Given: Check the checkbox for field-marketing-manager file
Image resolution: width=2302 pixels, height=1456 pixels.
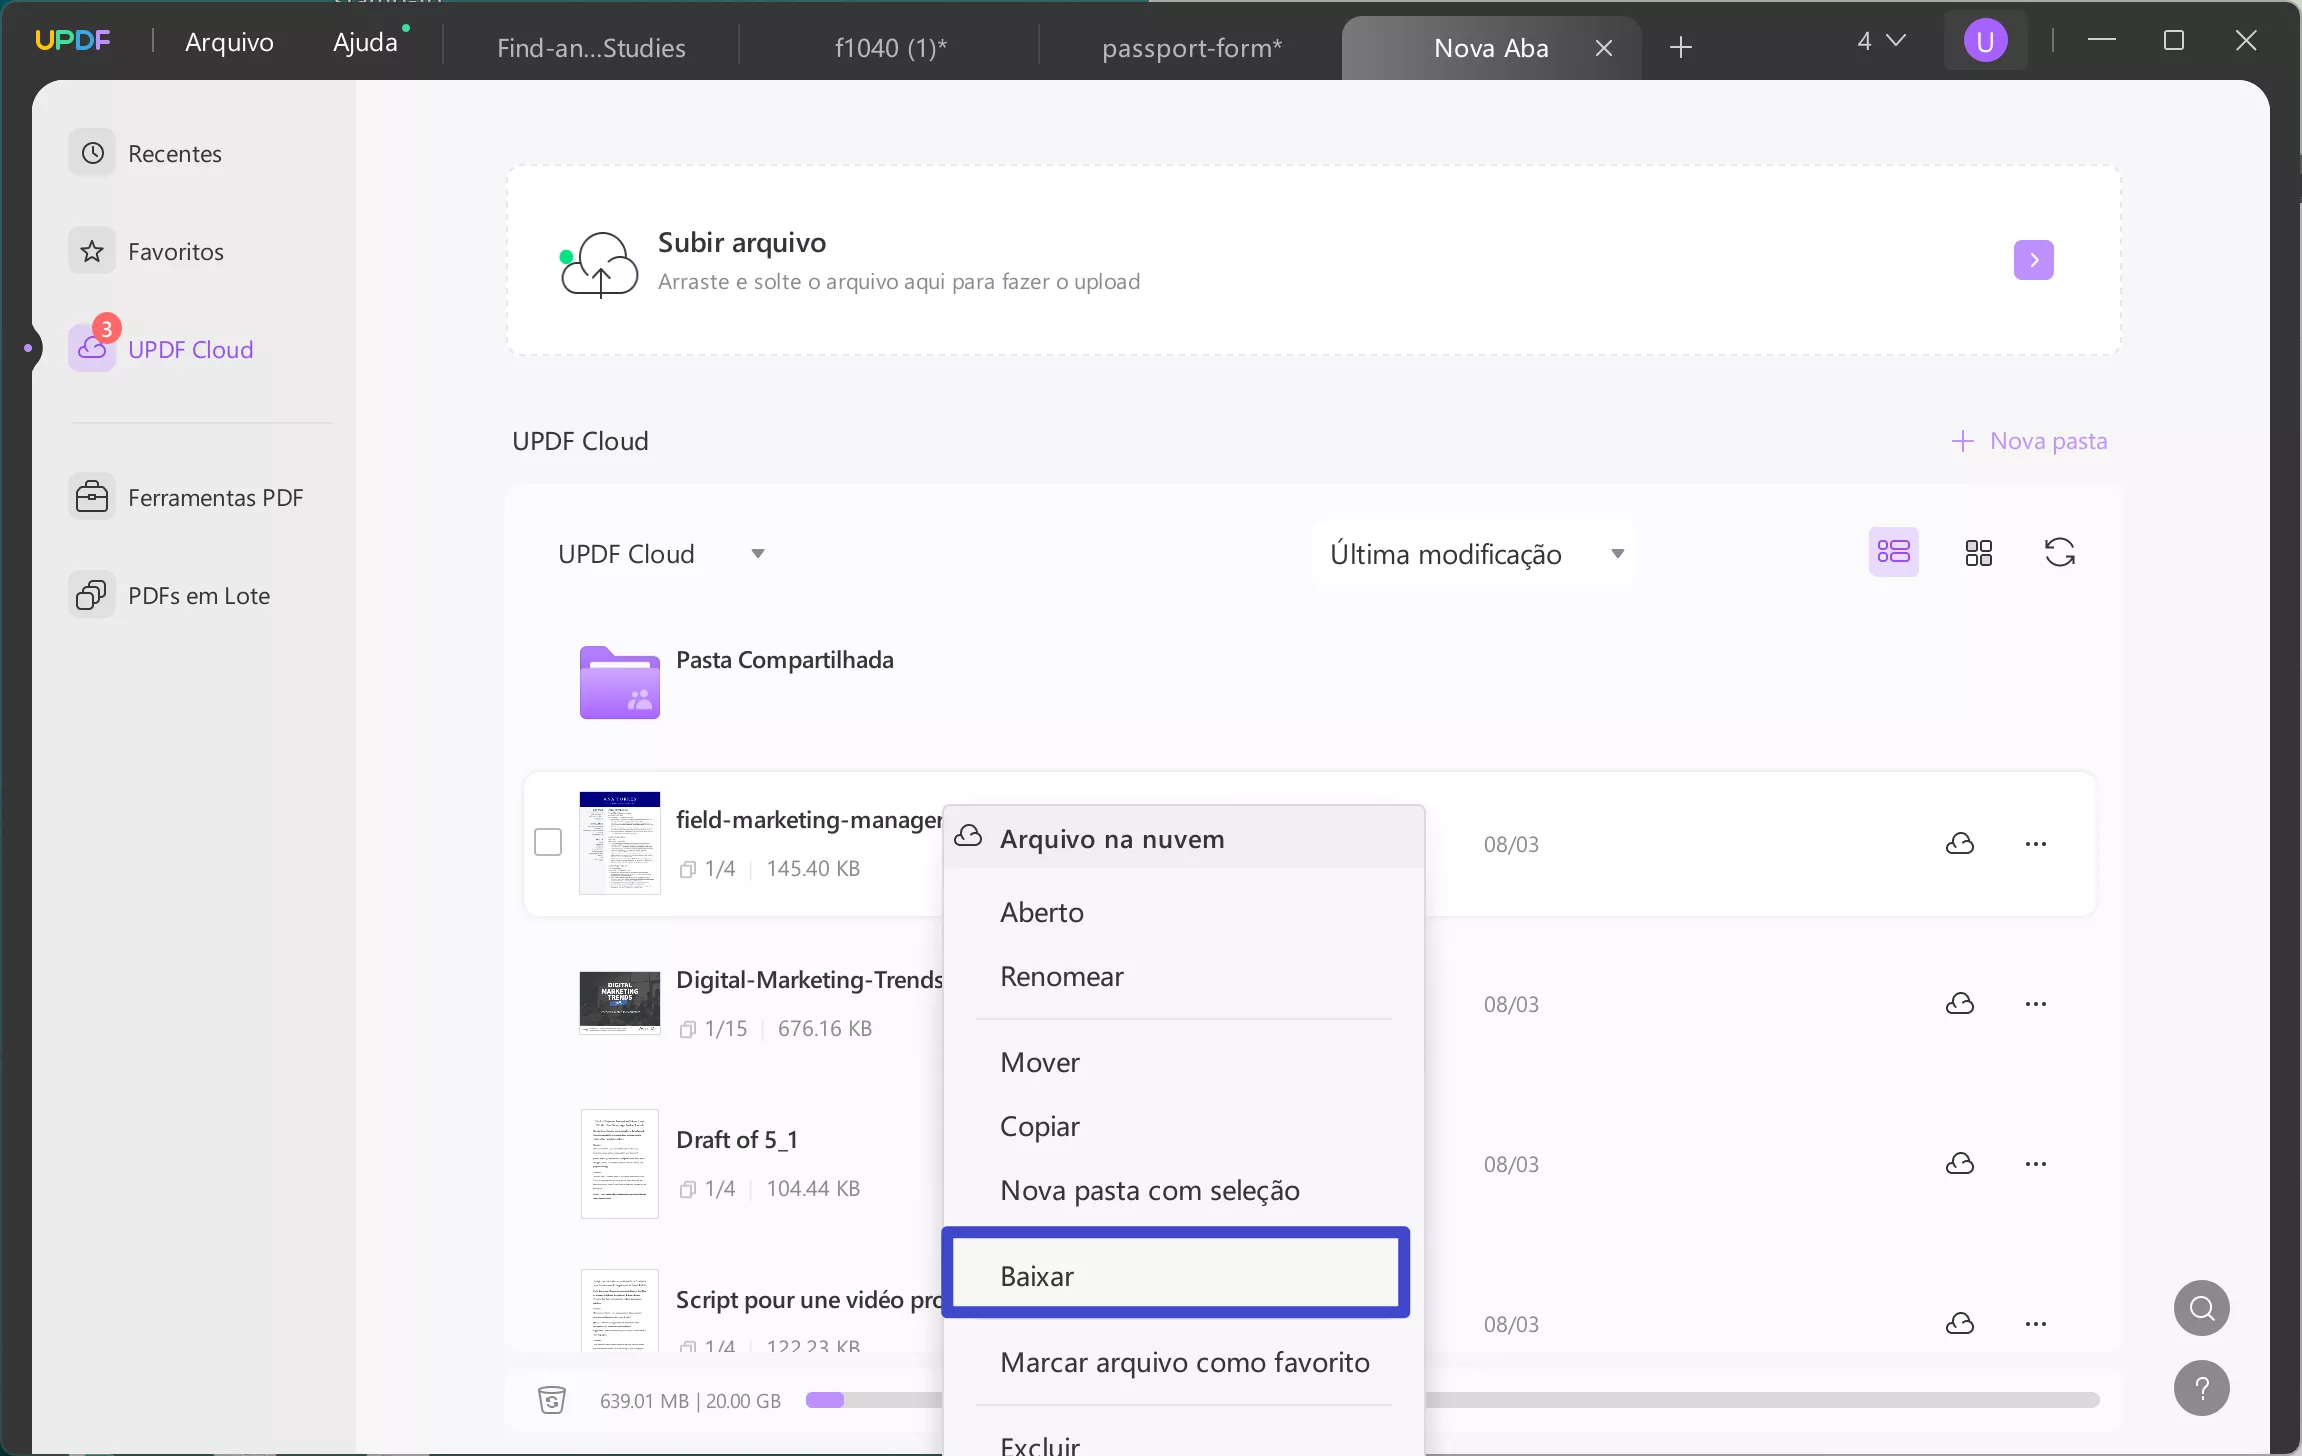Looking at the screenshot, I should (548, 842).
